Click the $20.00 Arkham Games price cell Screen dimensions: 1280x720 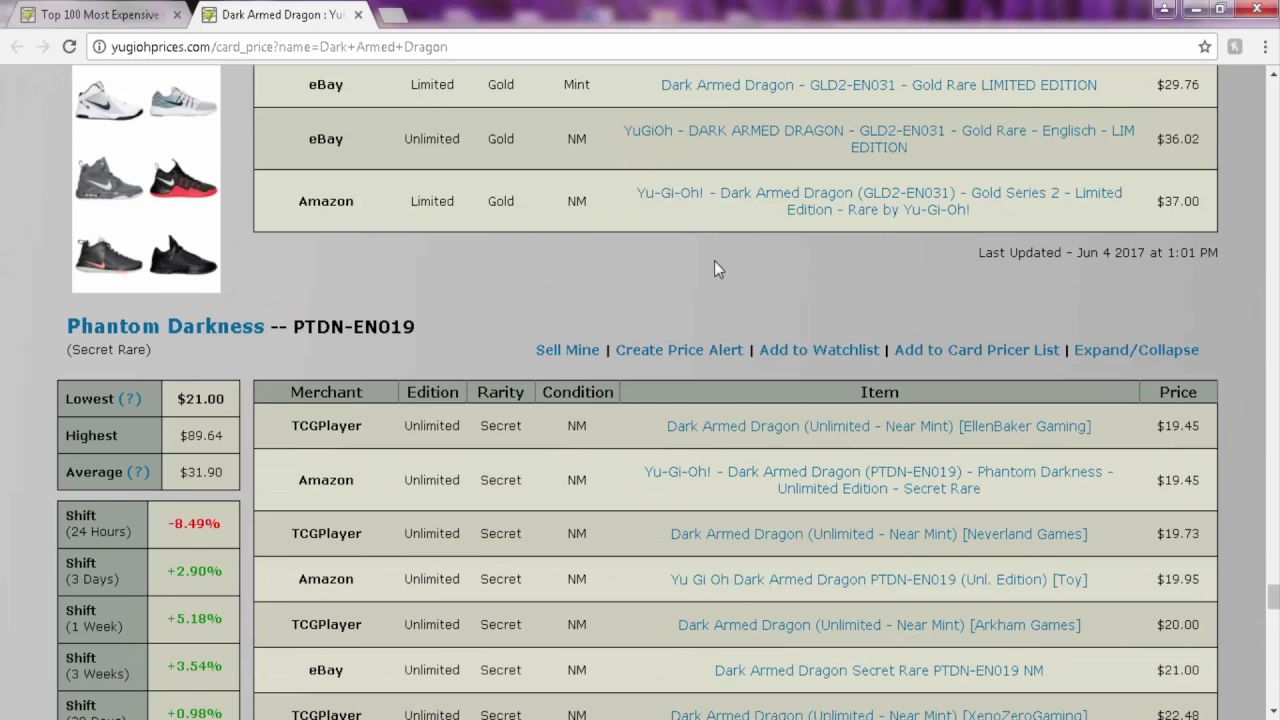pos(1178,625)
